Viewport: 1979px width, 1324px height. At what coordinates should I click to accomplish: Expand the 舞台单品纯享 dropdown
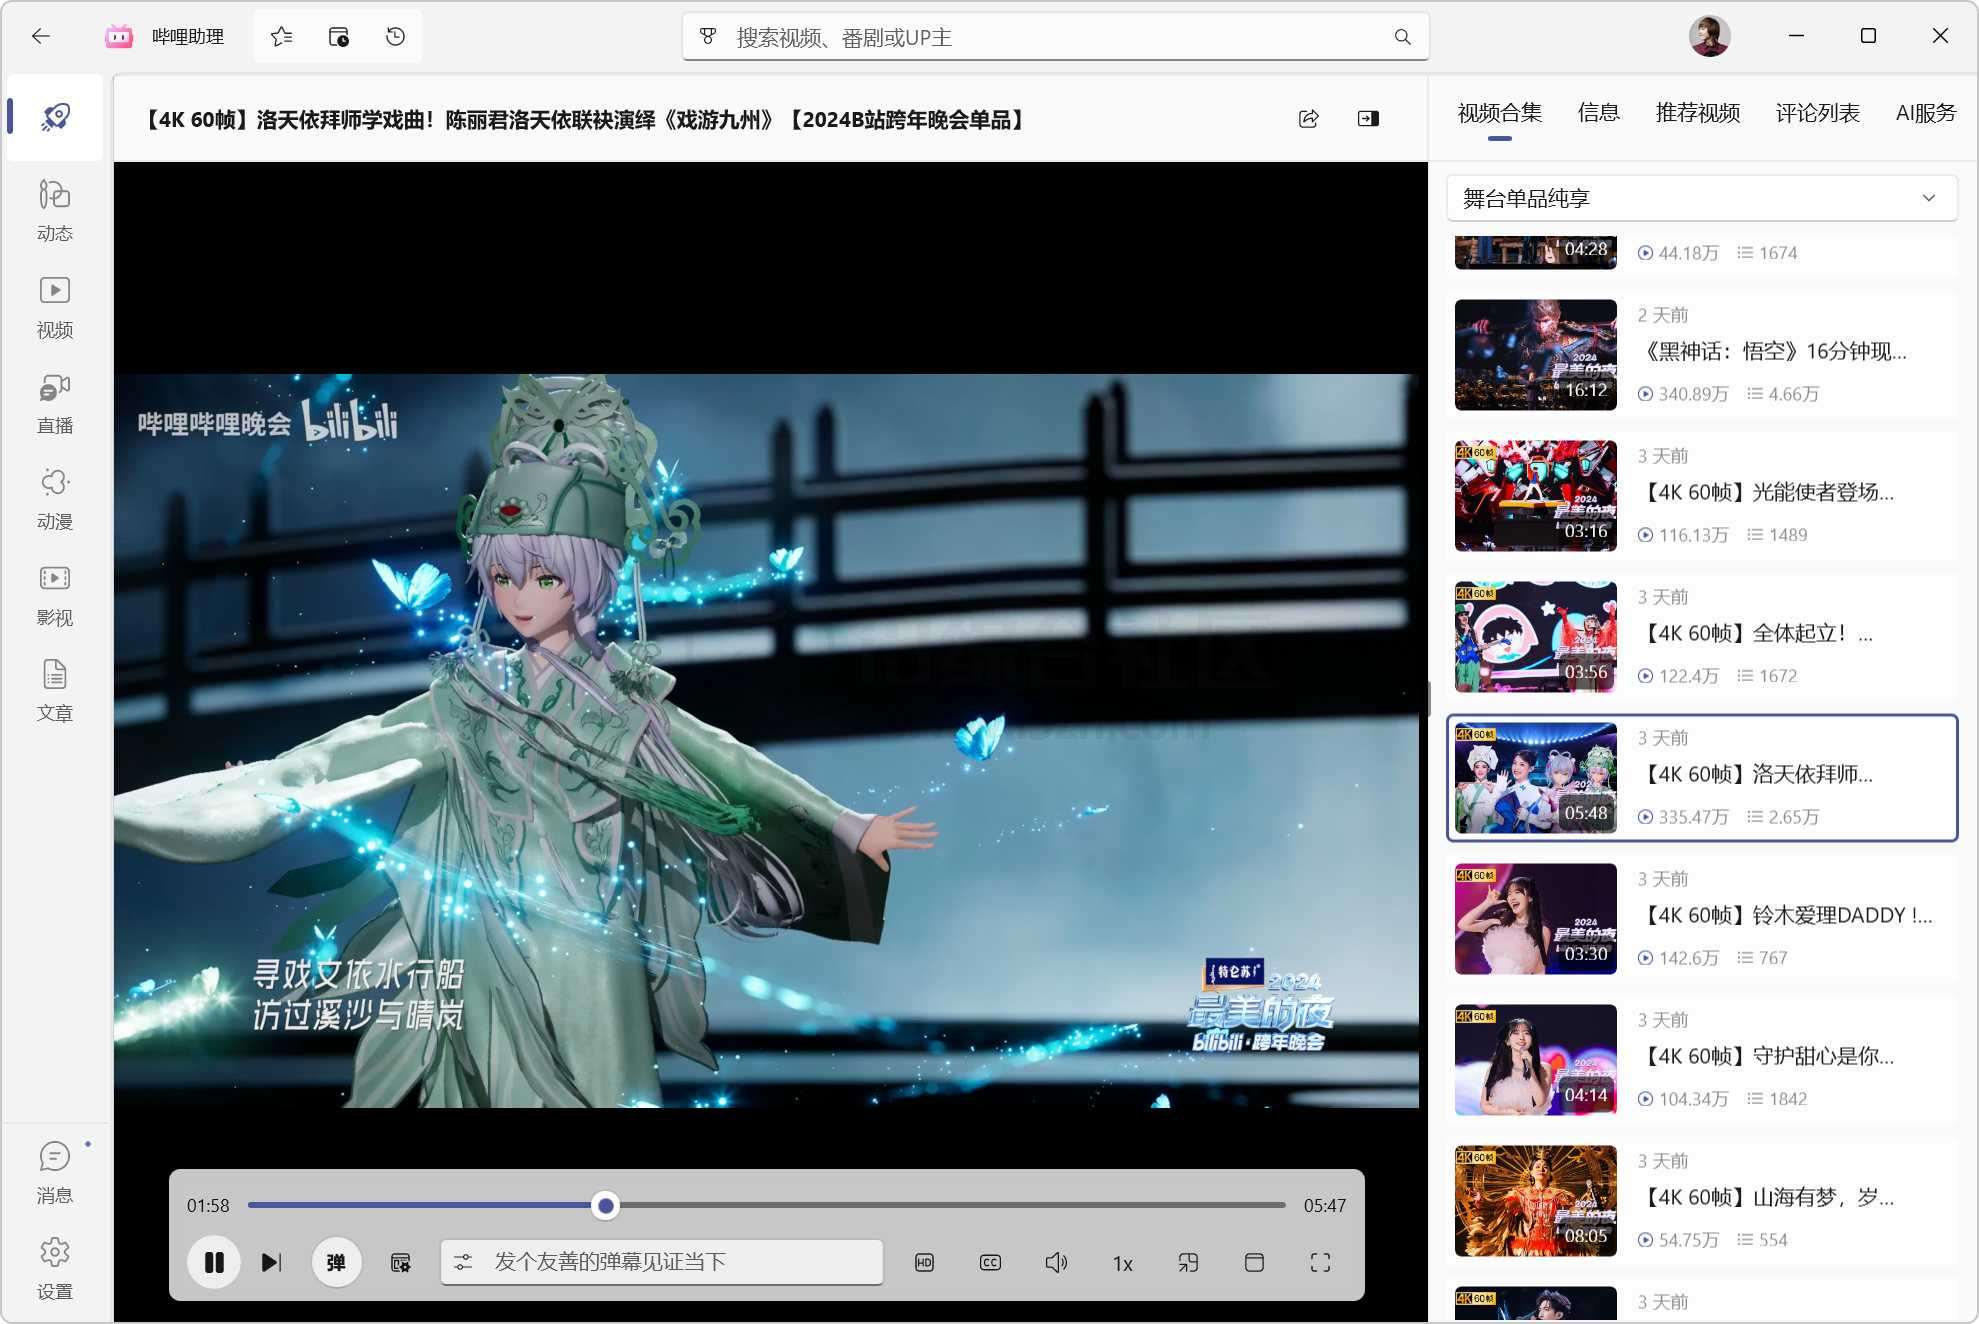point(1701,198)
